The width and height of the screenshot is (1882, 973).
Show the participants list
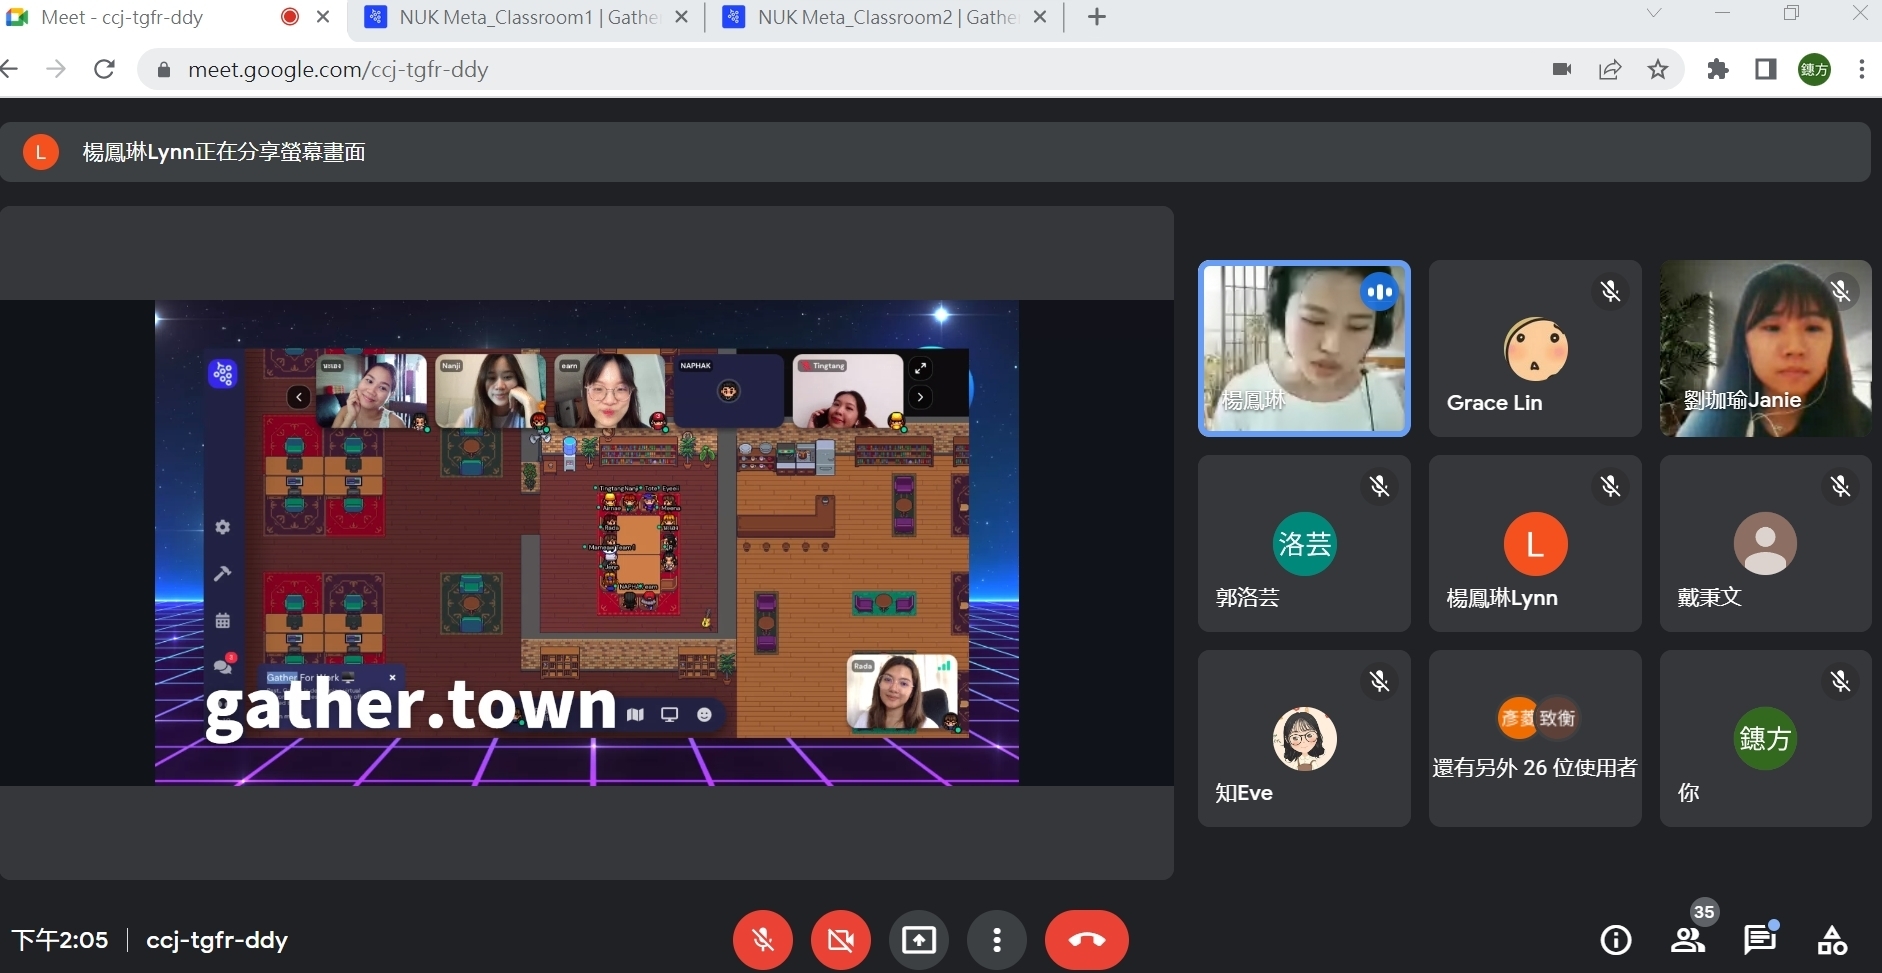[x=1688, y=940]
